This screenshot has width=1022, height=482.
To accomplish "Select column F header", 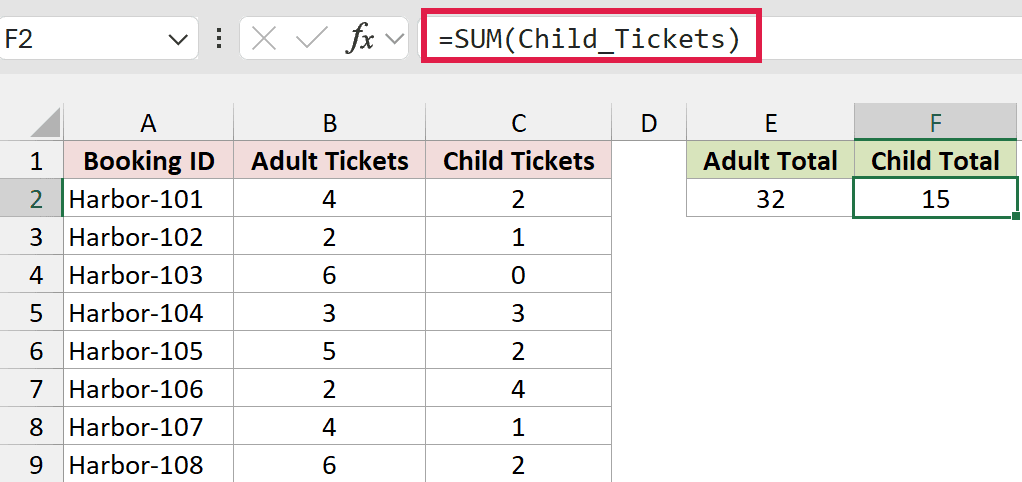I will coord(935,123).
